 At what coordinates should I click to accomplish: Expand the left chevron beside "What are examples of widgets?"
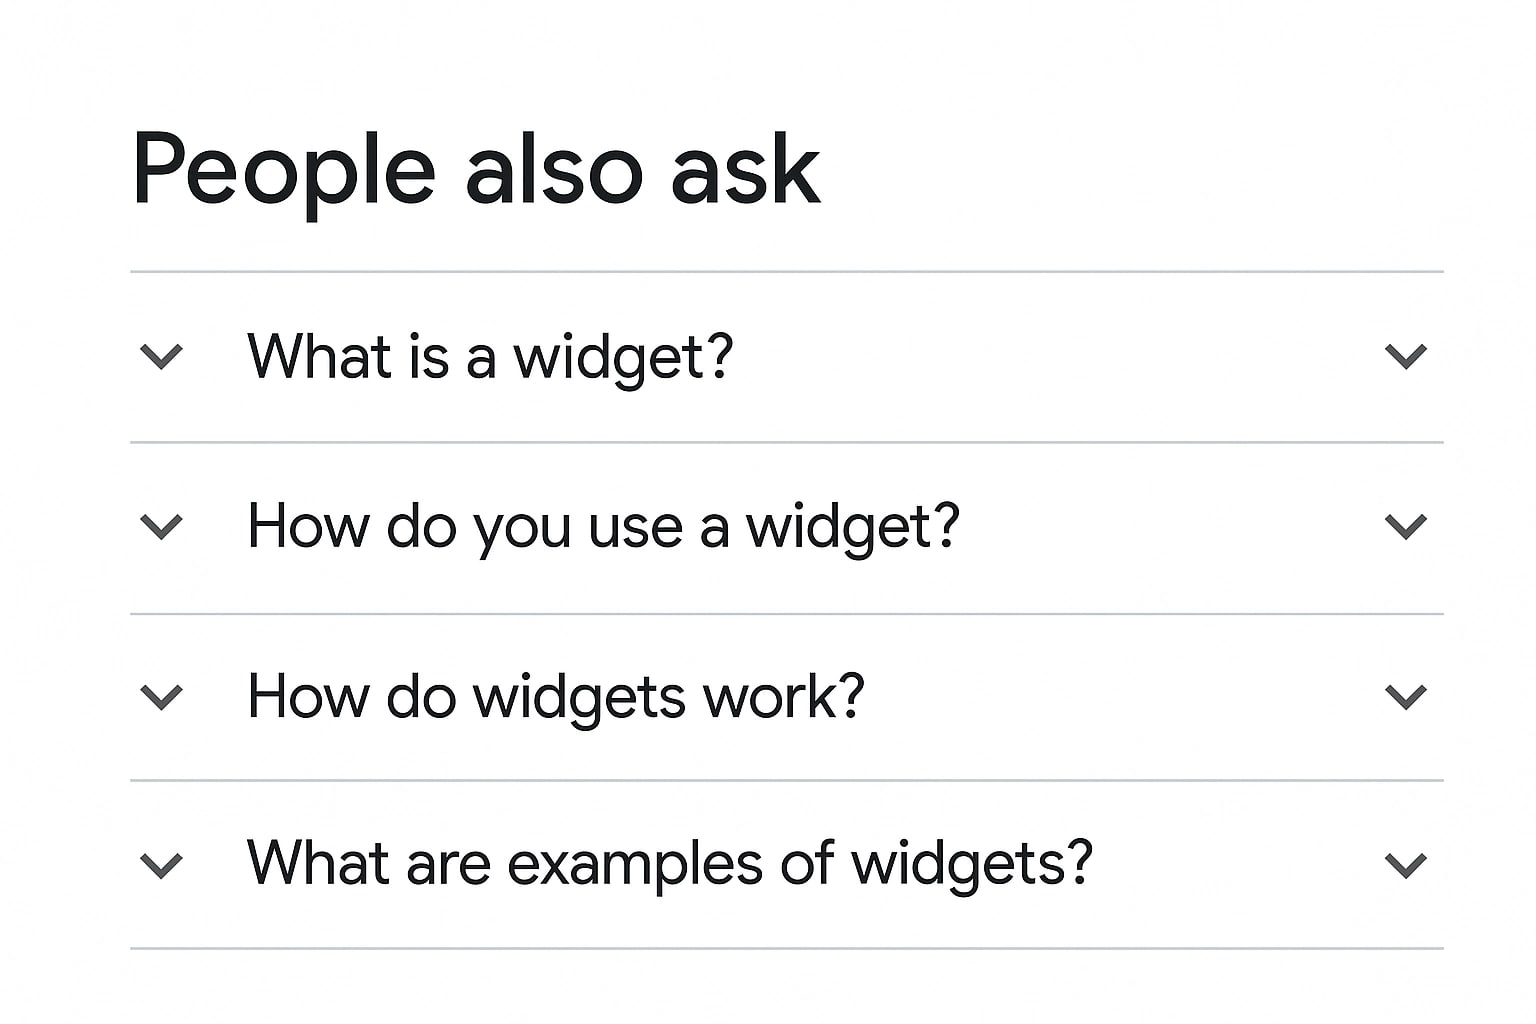(162, 863)
